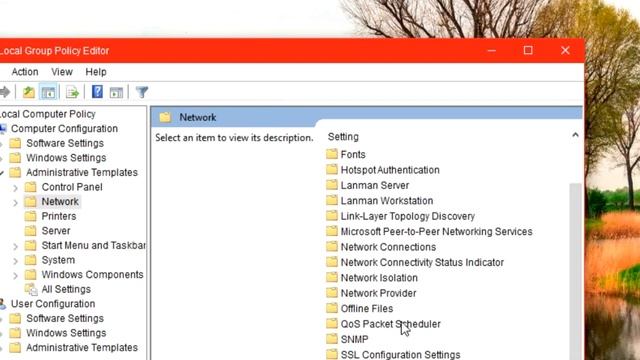This screenshot has height=360, width=640.
Task: Click the Server folder icon in tree
Action: pyautogui.click(x=31, y=231)
